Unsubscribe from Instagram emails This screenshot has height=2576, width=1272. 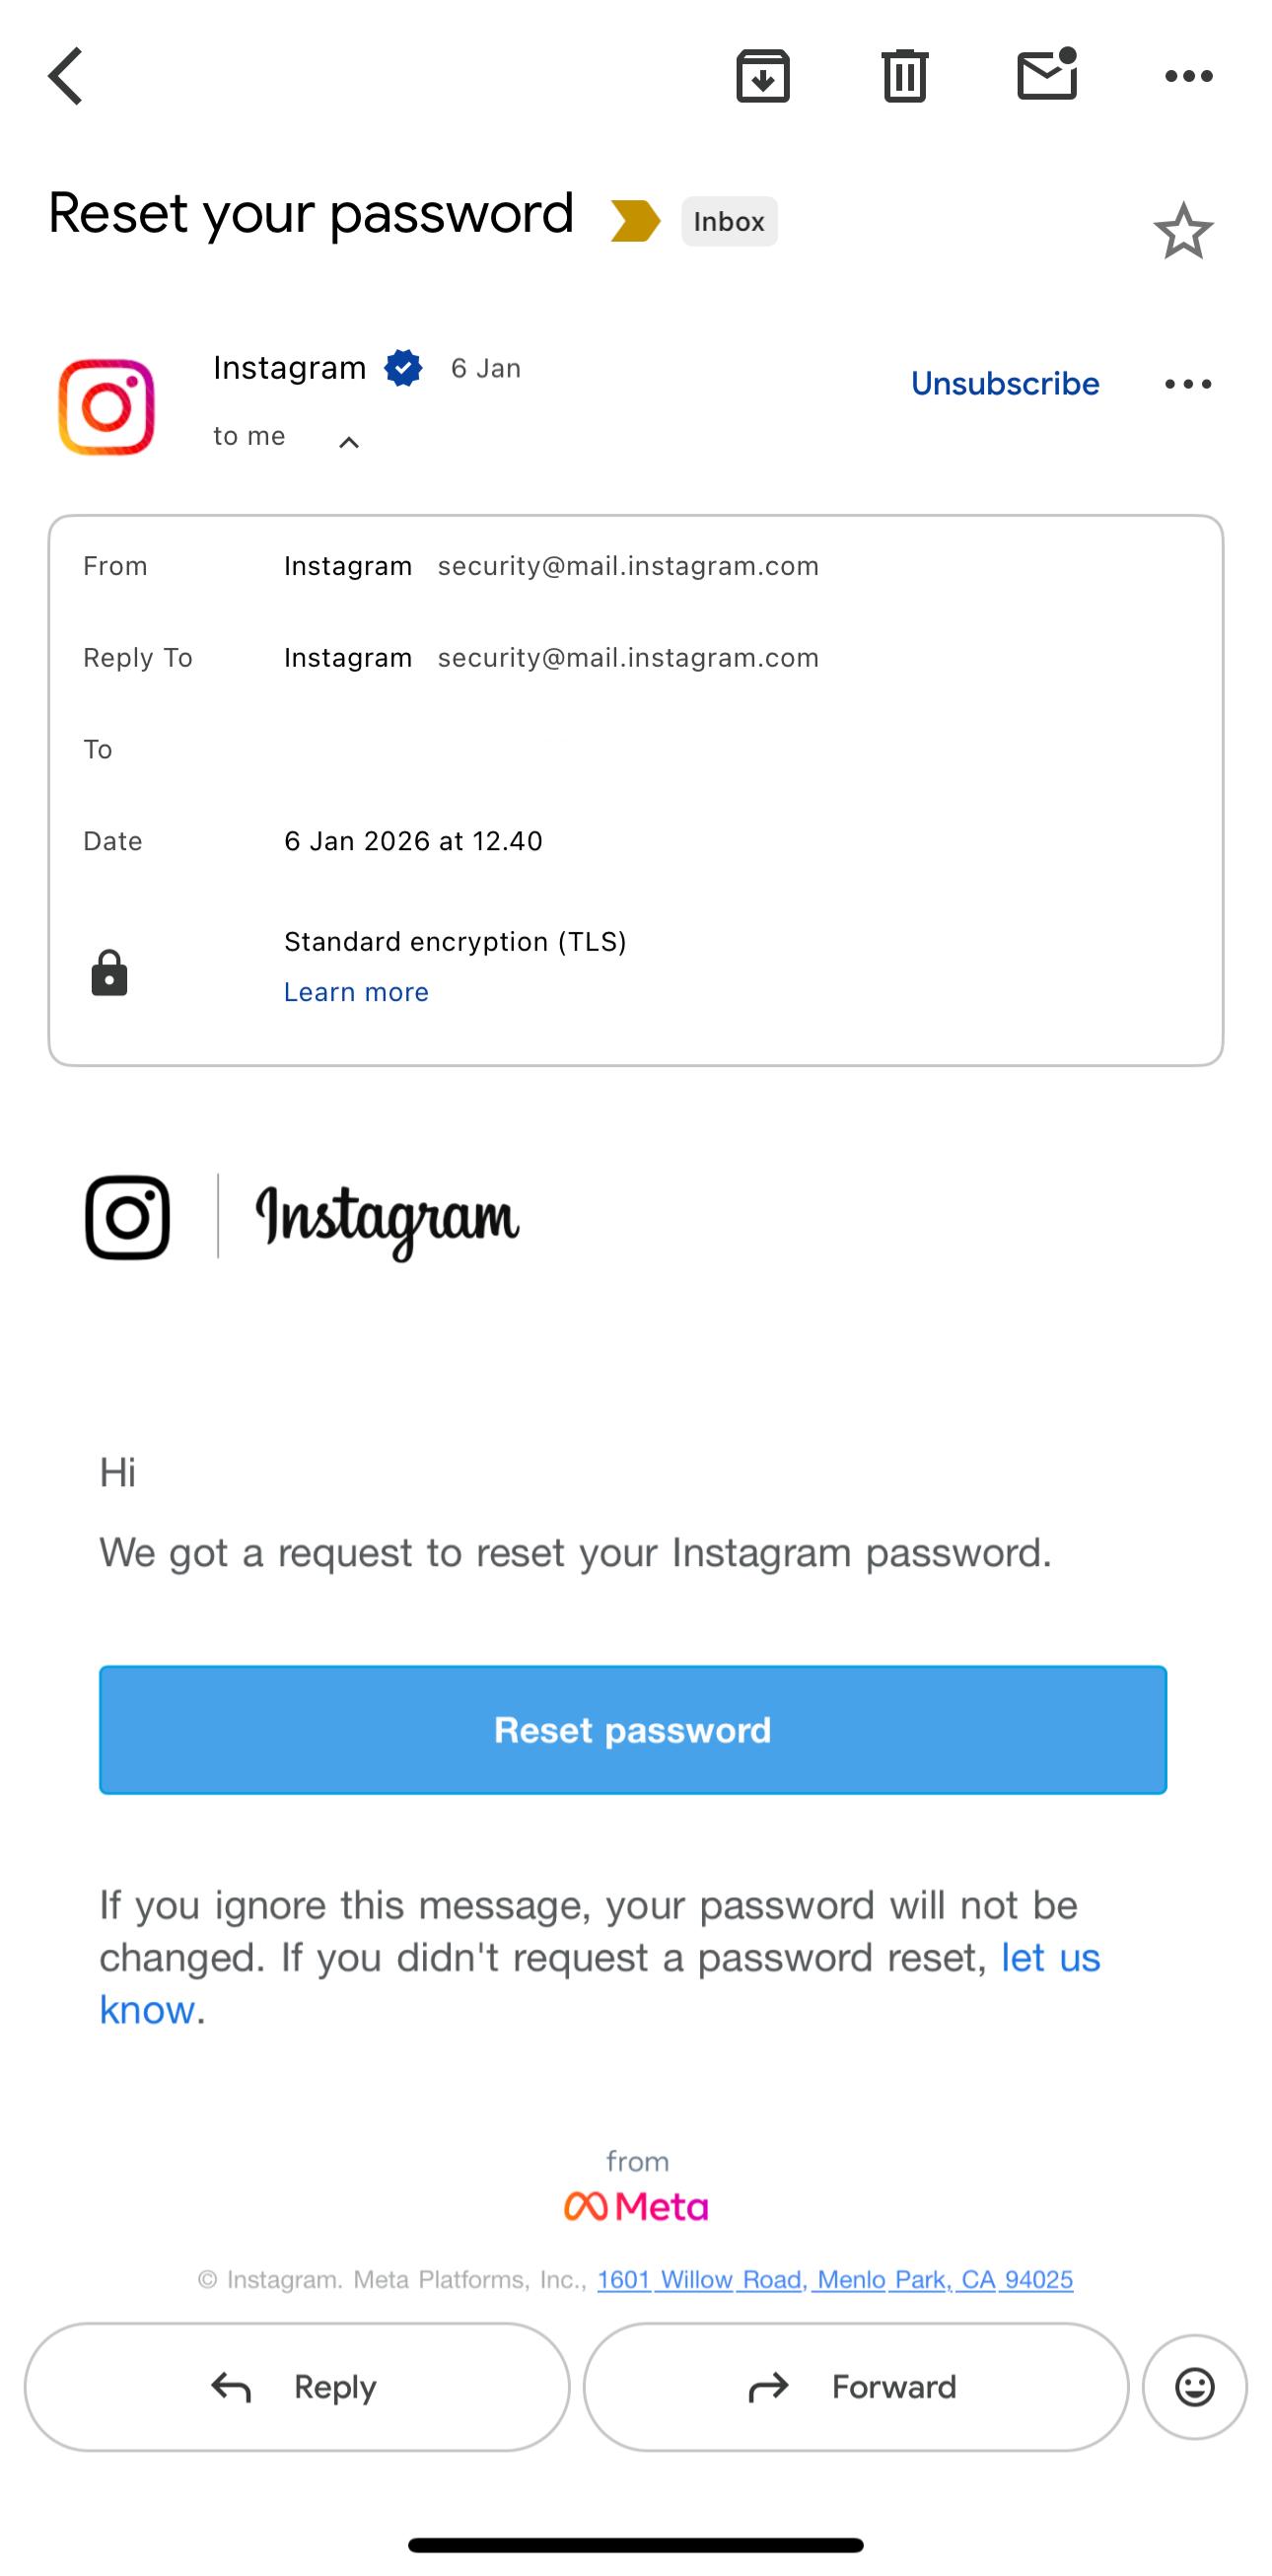coord(1004,384)
